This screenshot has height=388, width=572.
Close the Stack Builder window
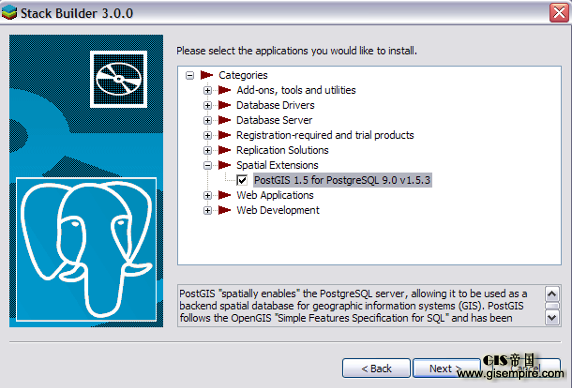pyautogui.click(x=559, y=13)
